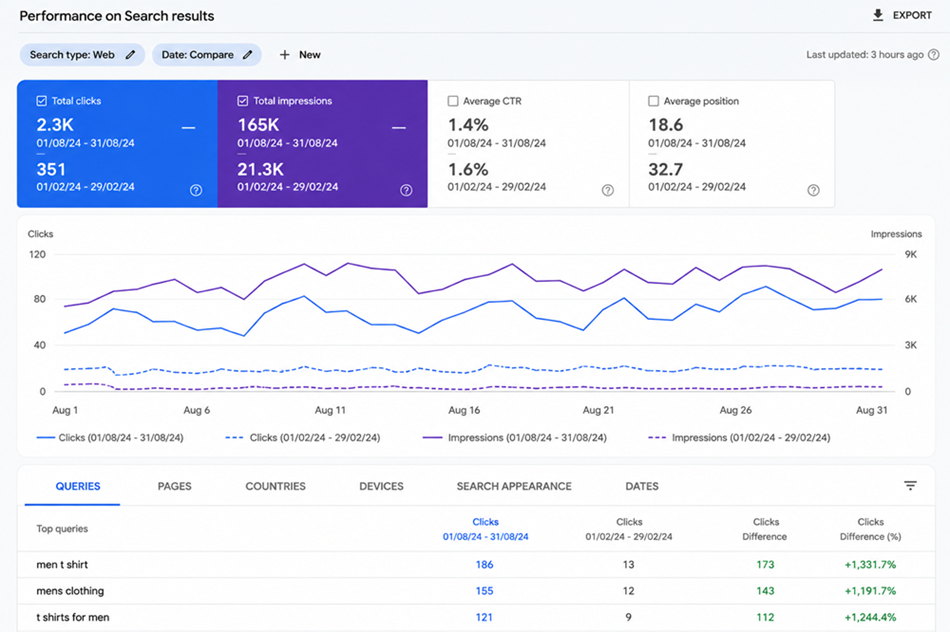Switch to the SEARCH APPEARANCE tab
The width and height of the screenshot is (950, 632).
coord(514,487)
